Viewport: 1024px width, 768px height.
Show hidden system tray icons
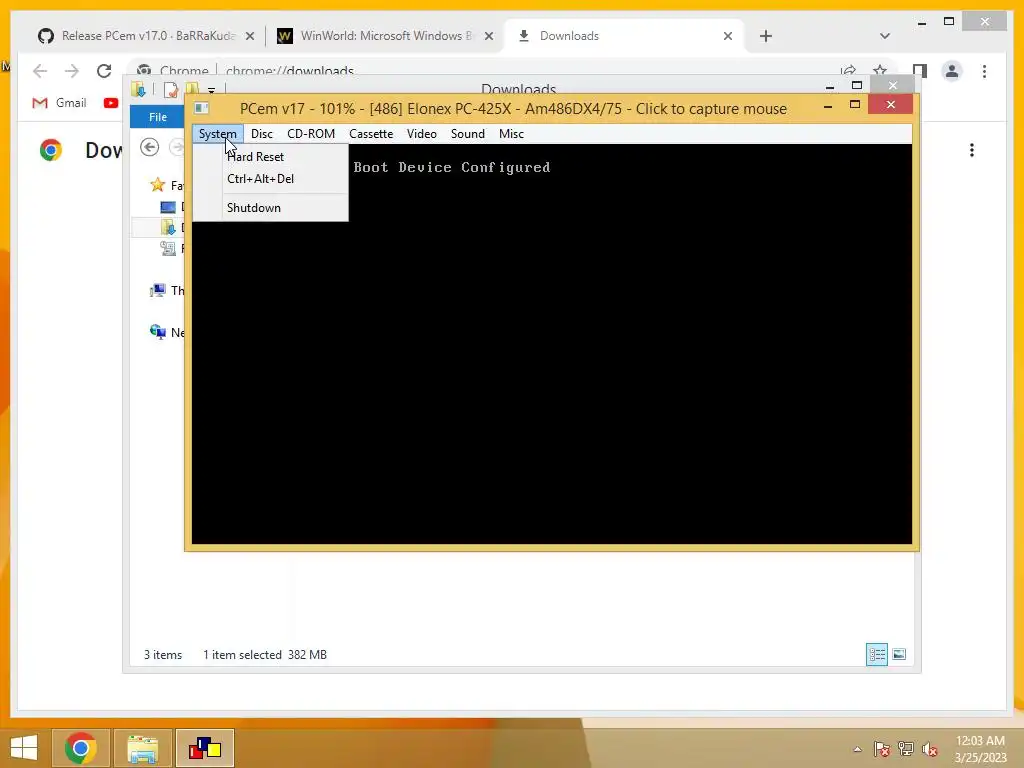tap(857, 750)
